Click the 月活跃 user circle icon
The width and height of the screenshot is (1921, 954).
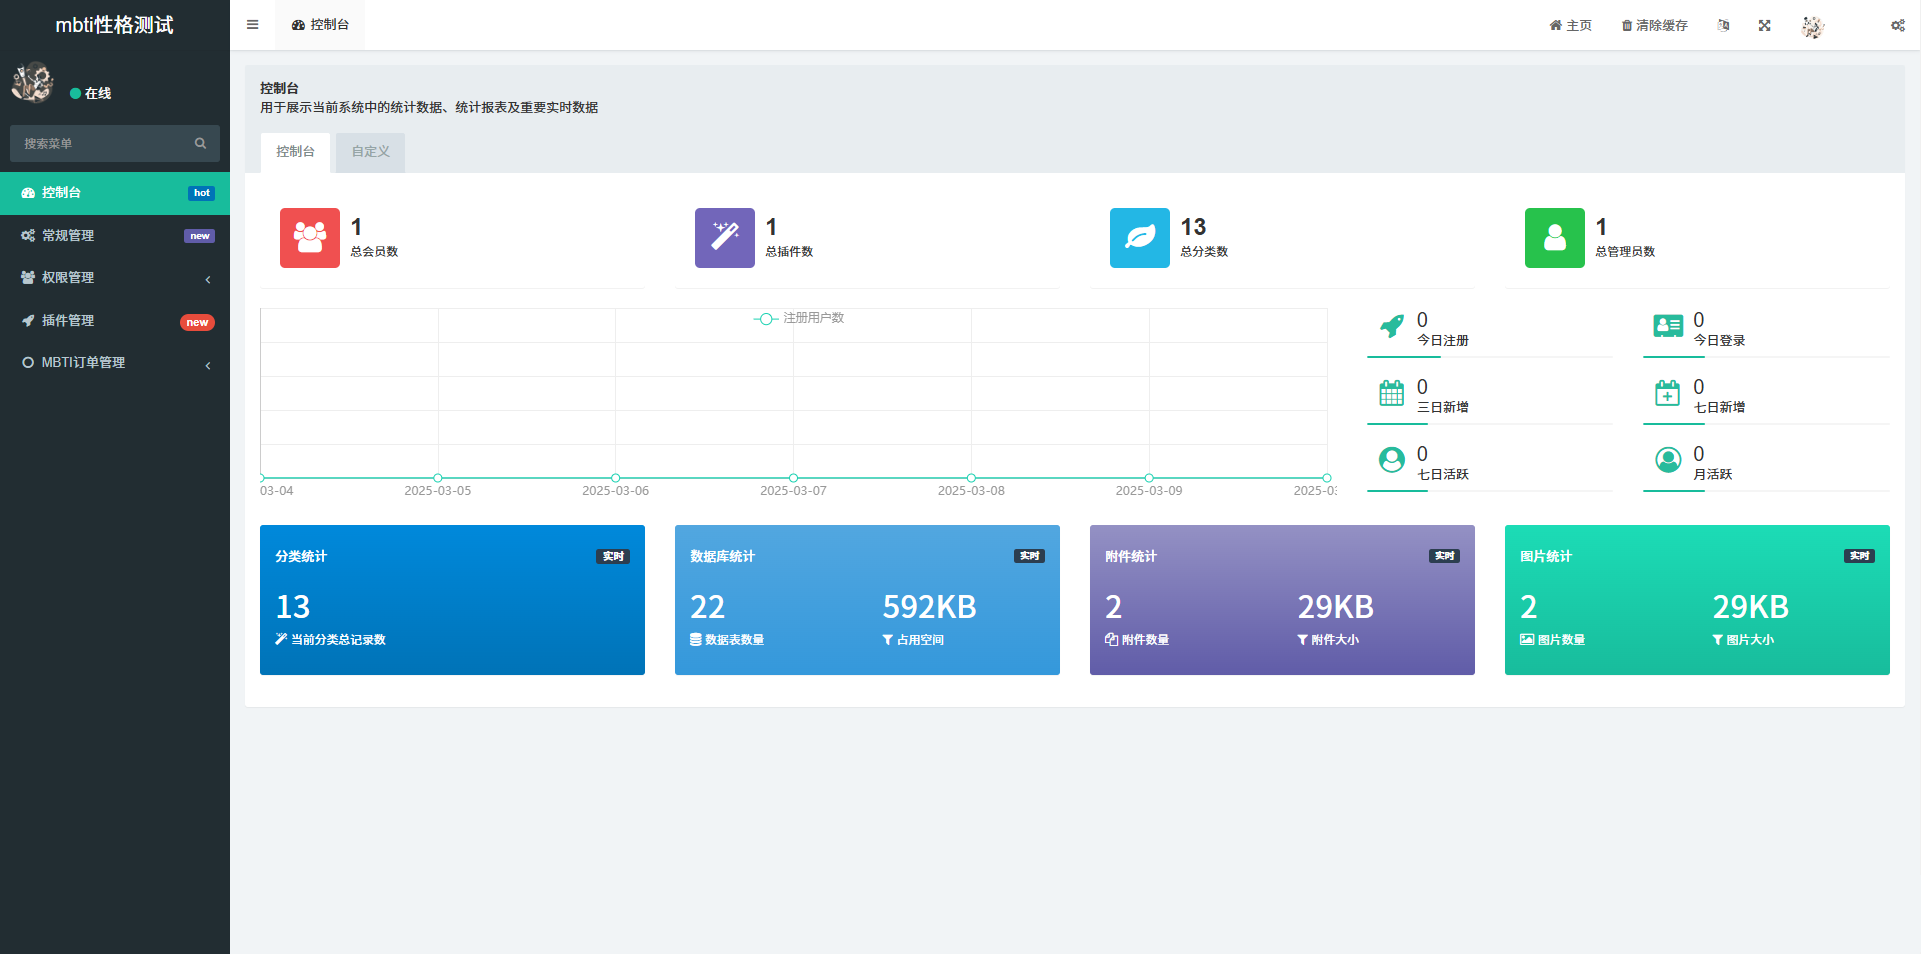click(1668, 460)
